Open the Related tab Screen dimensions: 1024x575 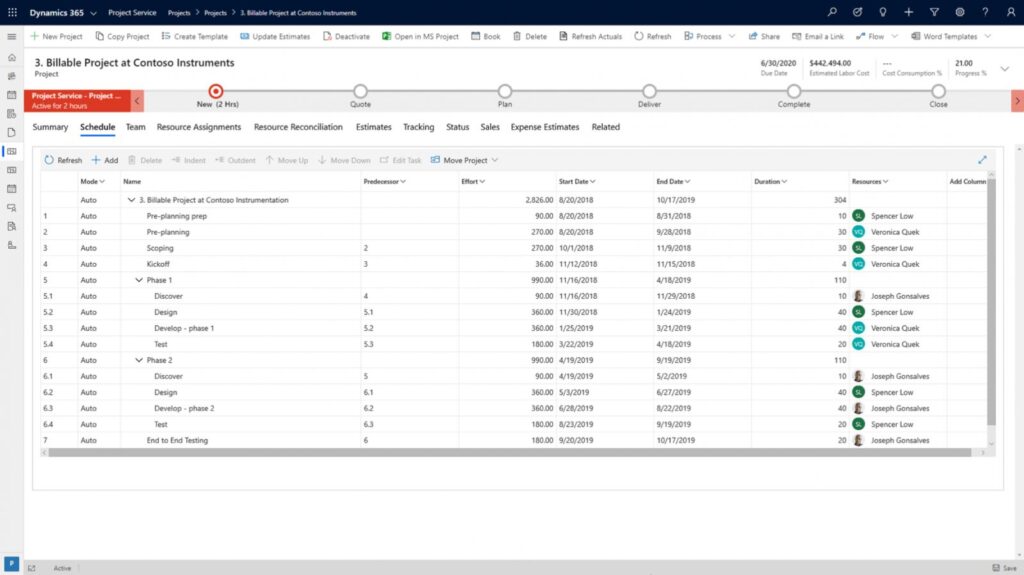[605, 127]
